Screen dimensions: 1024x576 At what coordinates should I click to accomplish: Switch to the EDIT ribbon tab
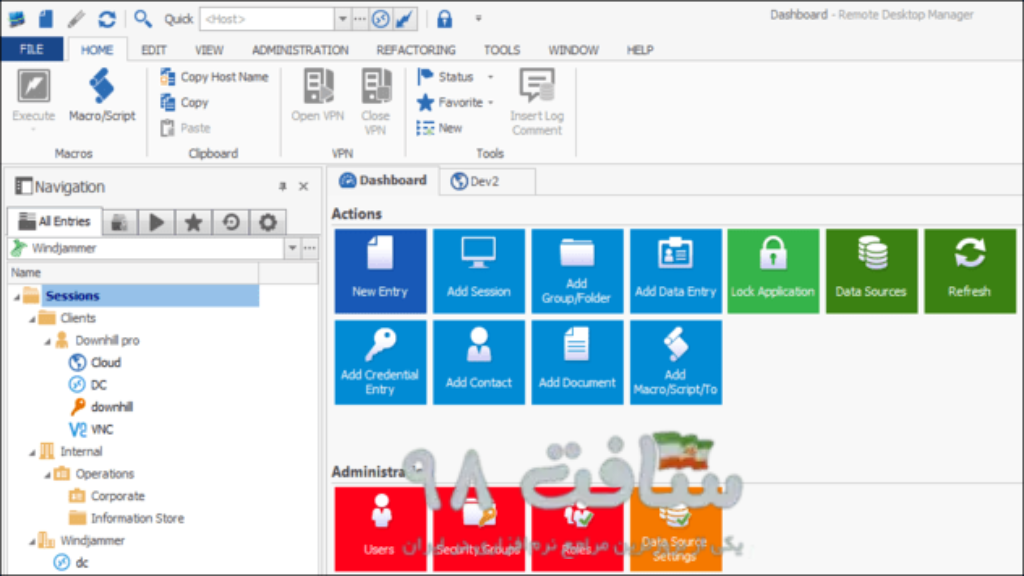pyautogui.click(x=154, y=50)
